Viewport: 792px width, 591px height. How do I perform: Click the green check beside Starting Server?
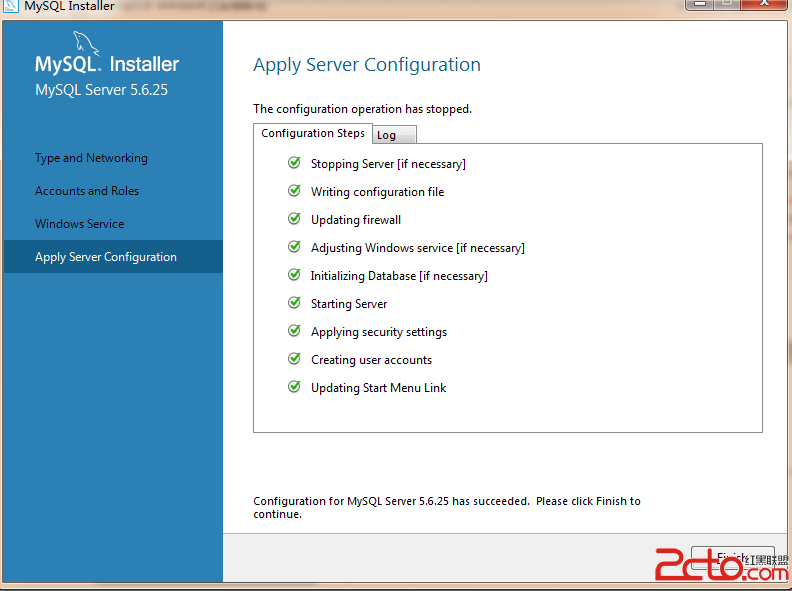click(294, 303)
